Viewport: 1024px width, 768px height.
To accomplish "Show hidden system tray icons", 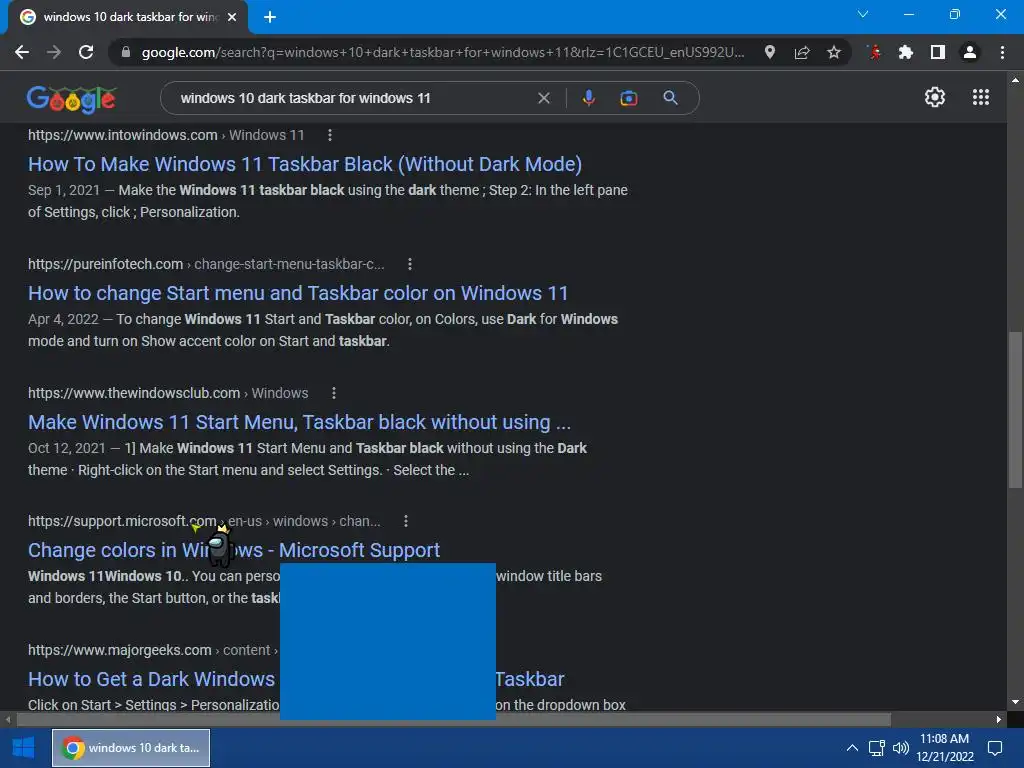I will [x=852, y=748].
